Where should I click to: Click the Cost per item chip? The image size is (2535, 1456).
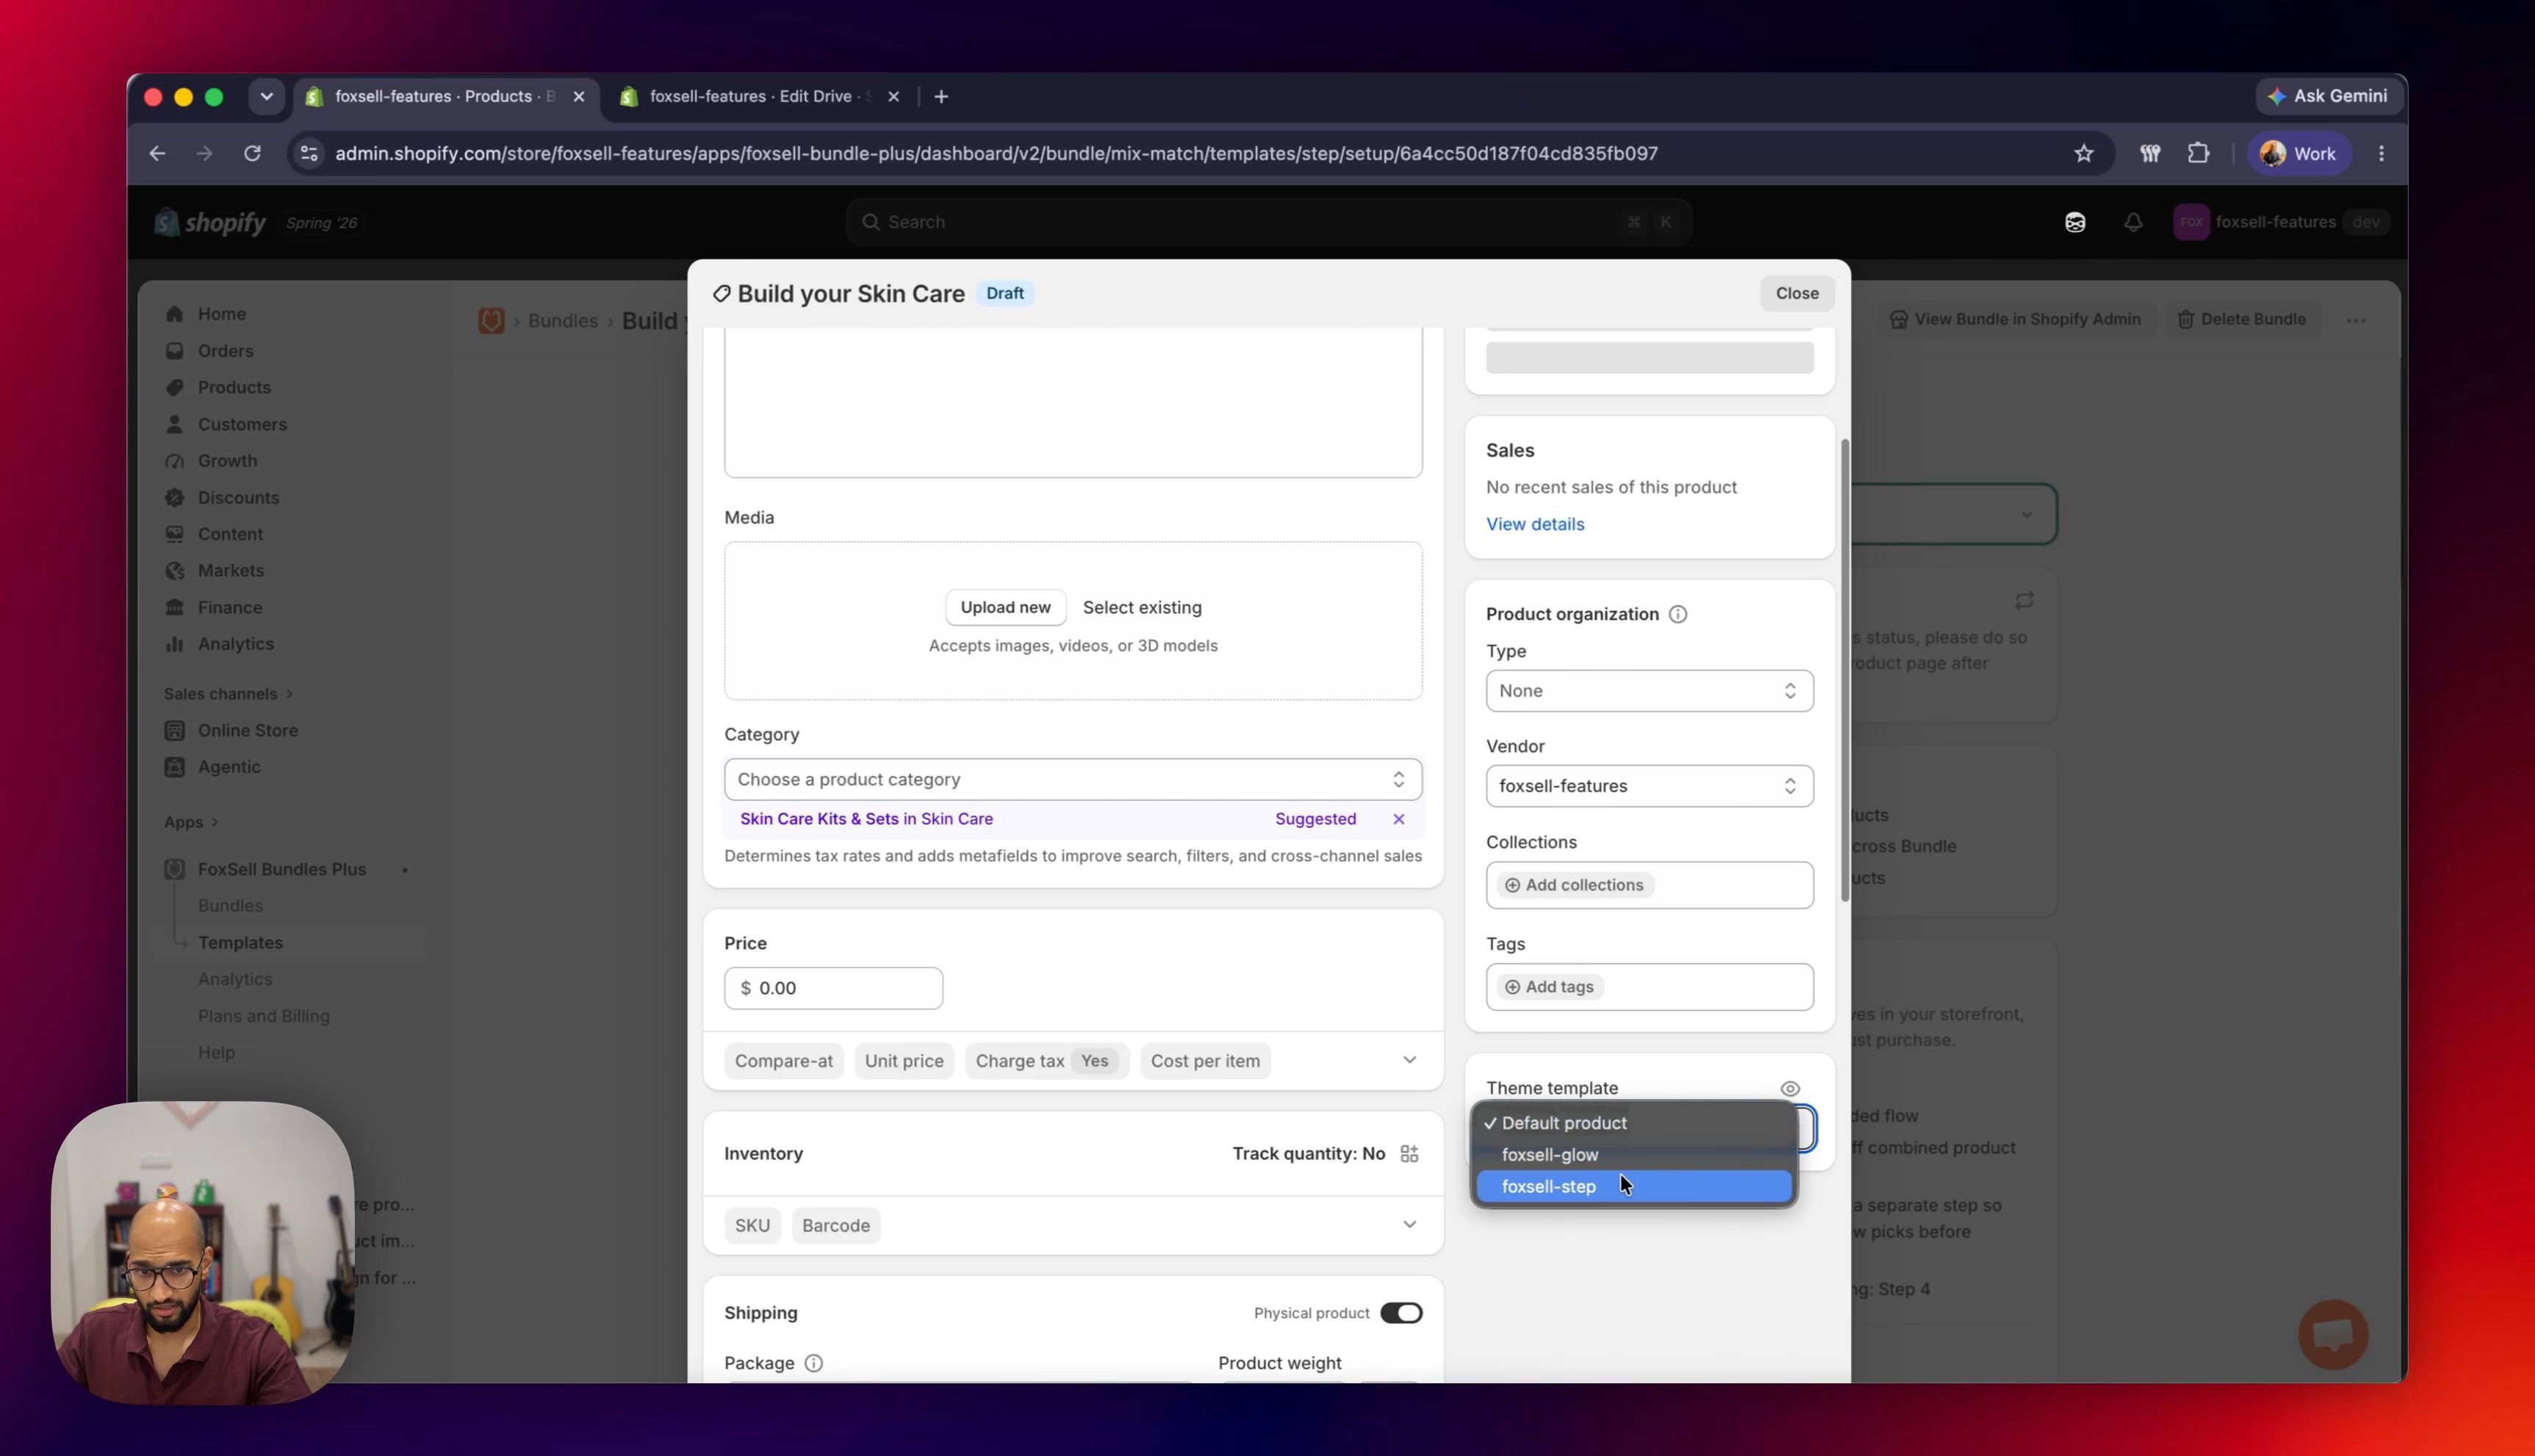1205,1061
